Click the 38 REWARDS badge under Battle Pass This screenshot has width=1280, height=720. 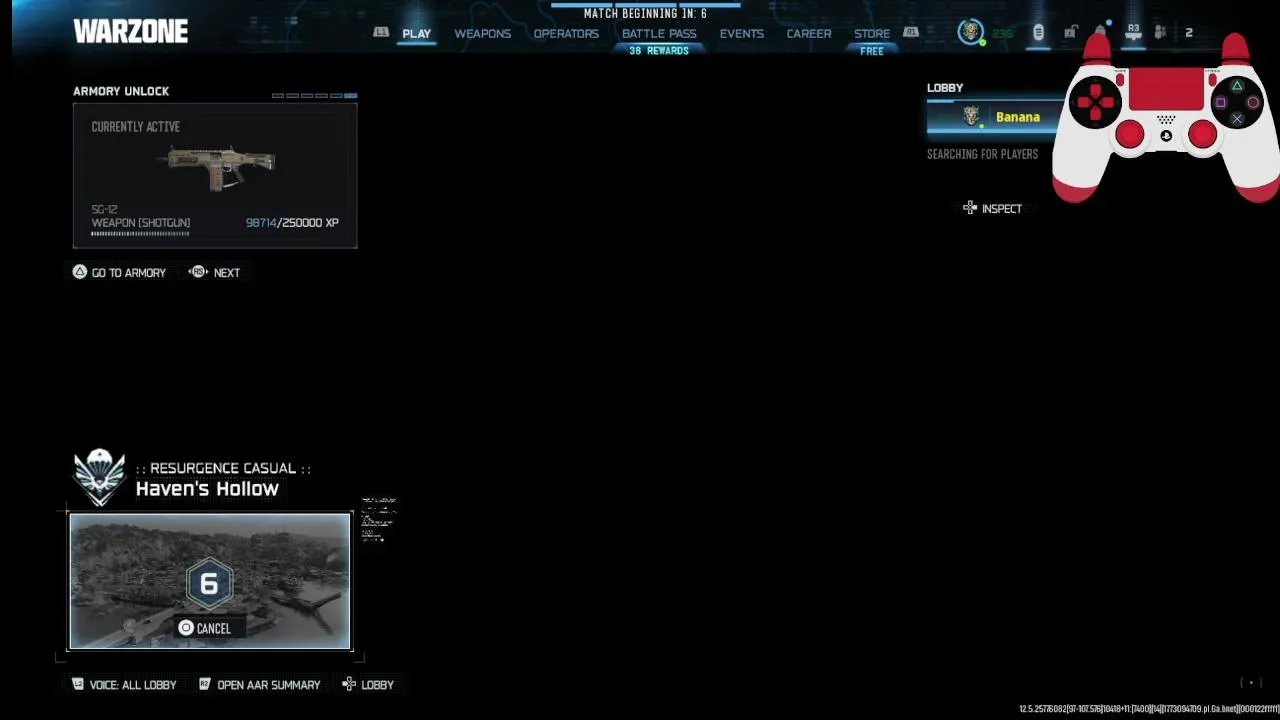point(659,51)
